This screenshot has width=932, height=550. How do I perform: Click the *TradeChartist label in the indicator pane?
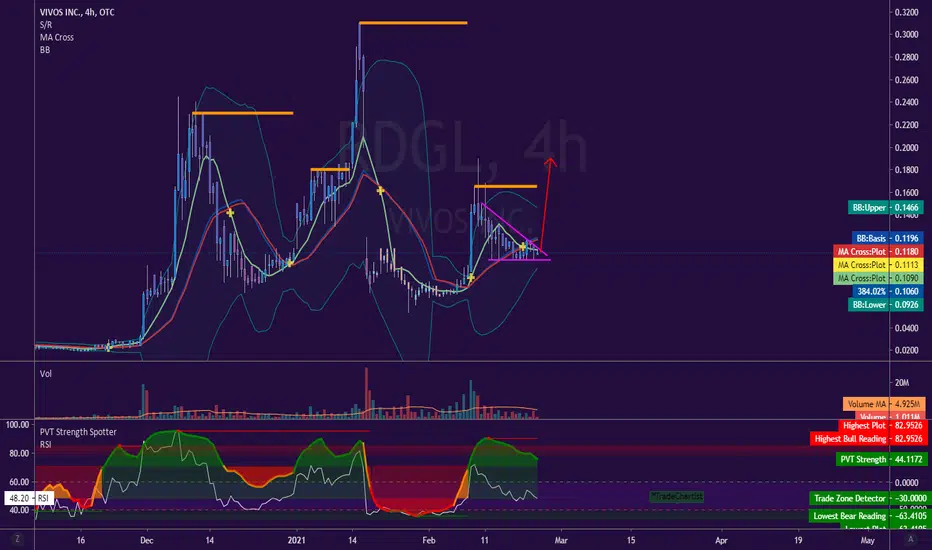click(676, 496)
